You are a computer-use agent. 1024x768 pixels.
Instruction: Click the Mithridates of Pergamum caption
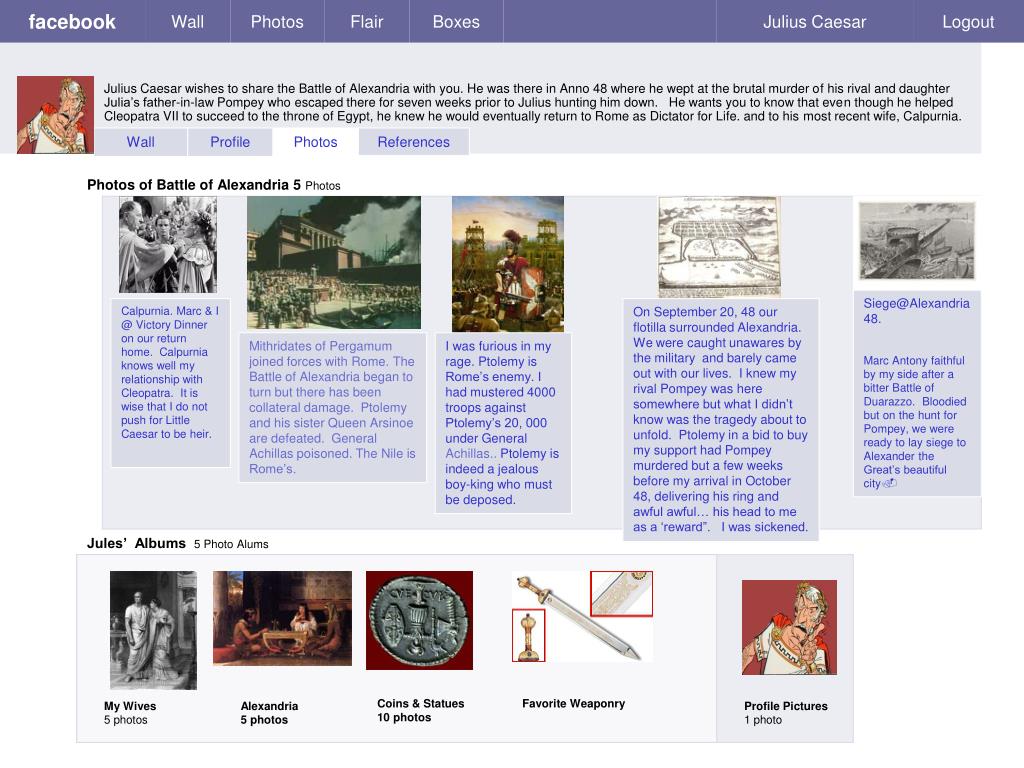332,408
